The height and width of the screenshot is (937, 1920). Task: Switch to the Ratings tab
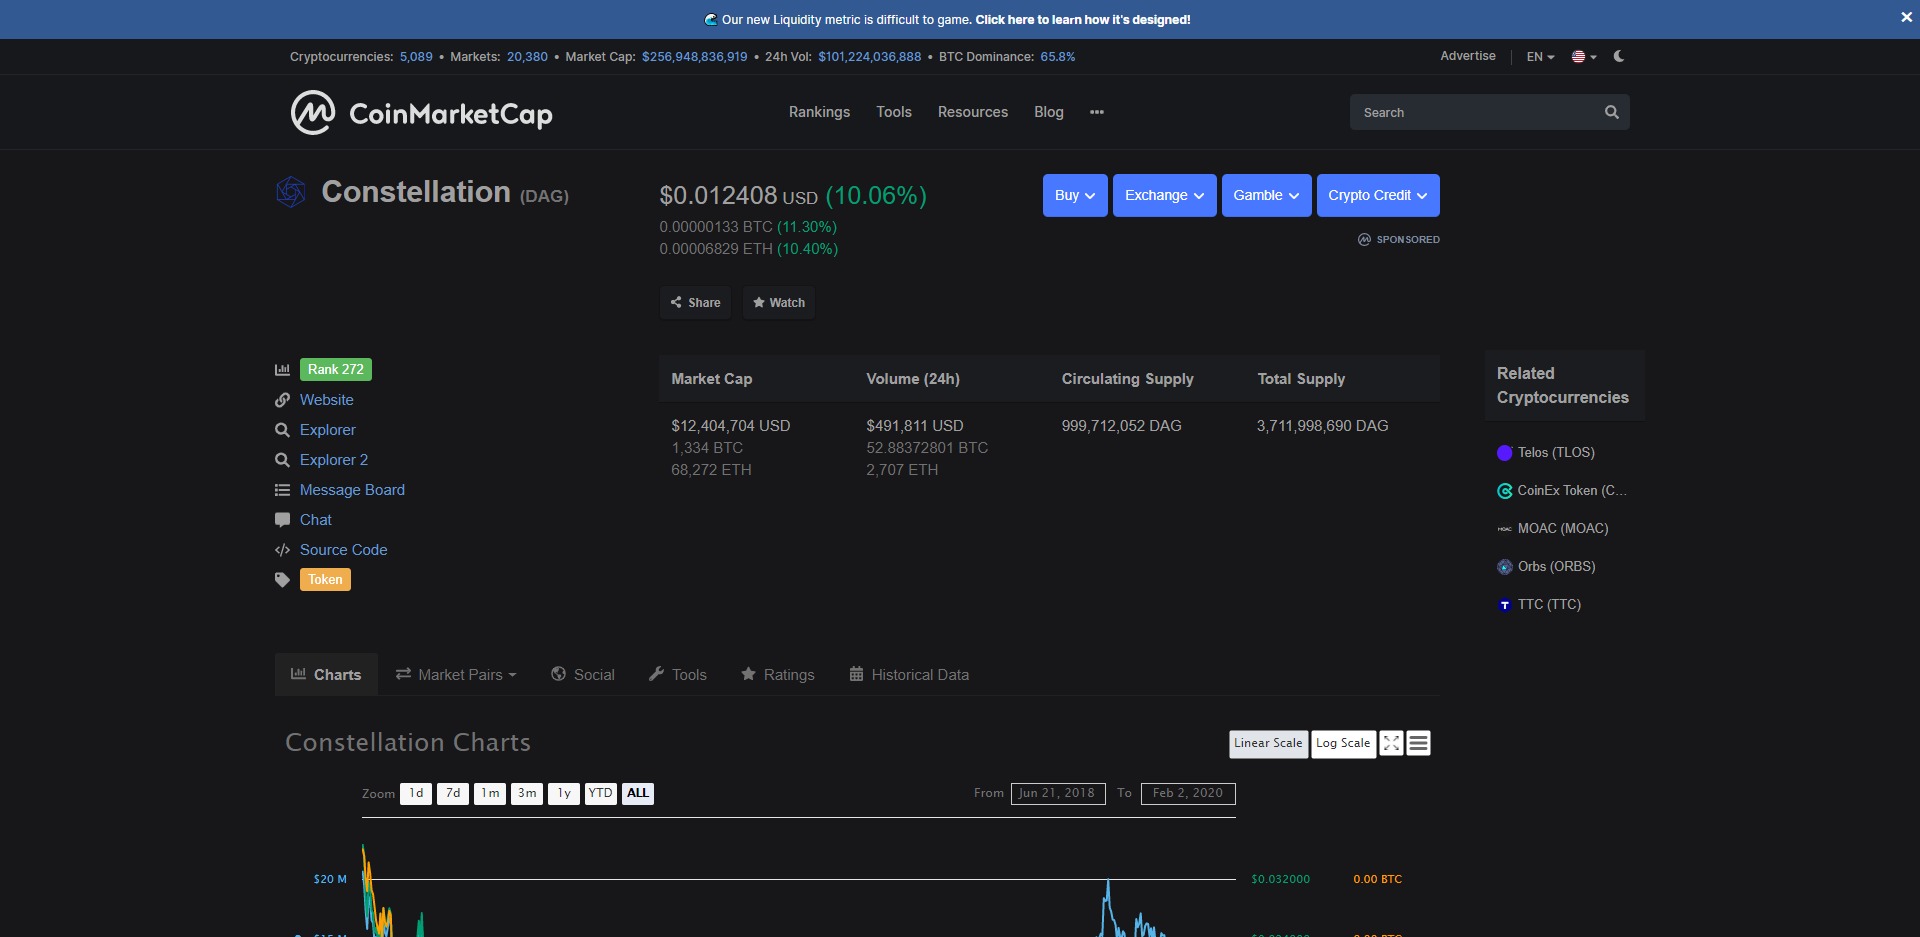click(778, 674)
